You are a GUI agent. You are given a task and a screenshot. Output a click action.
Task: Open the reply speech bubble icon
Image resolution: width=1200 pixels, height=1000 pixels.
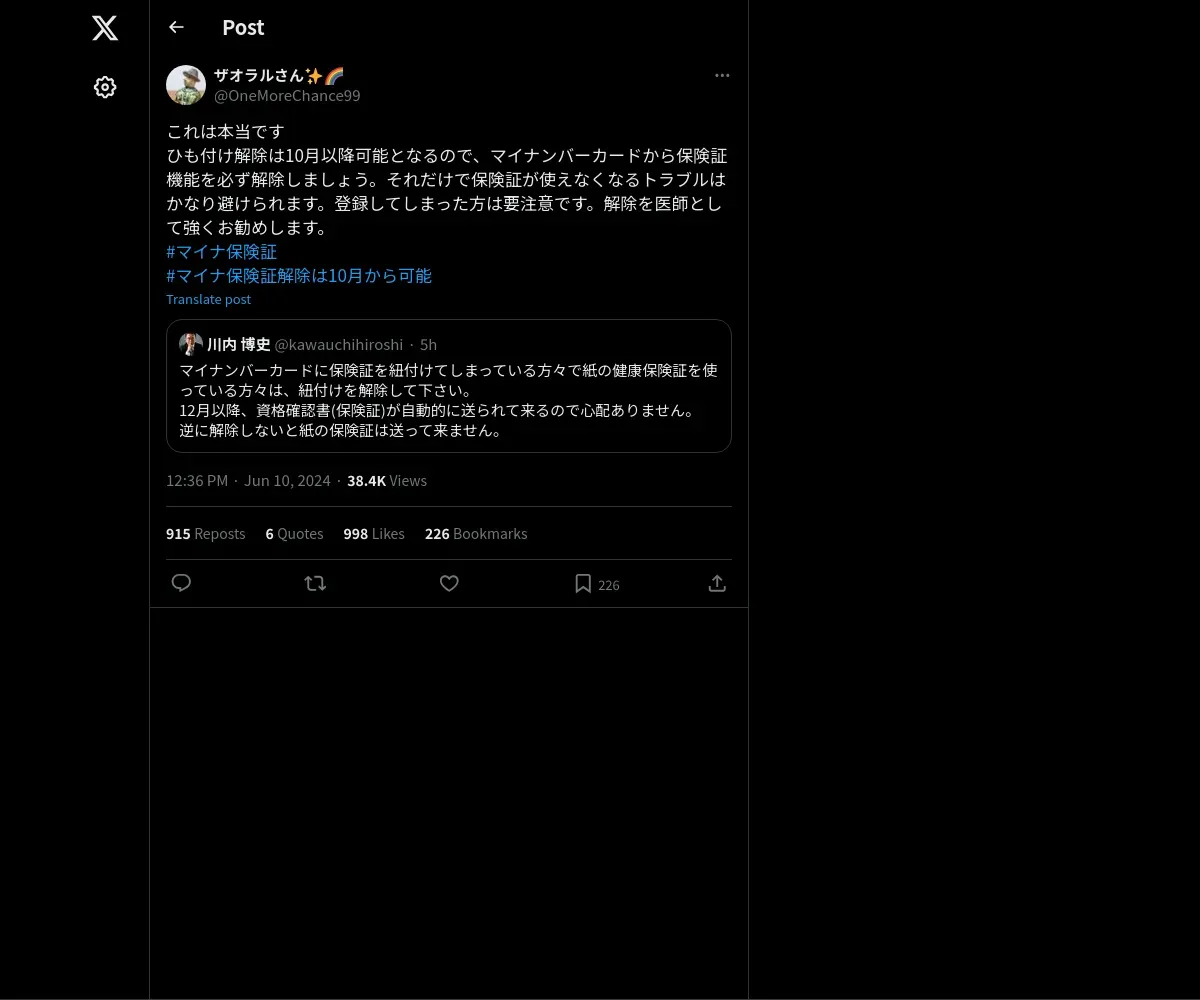point(181,583)
